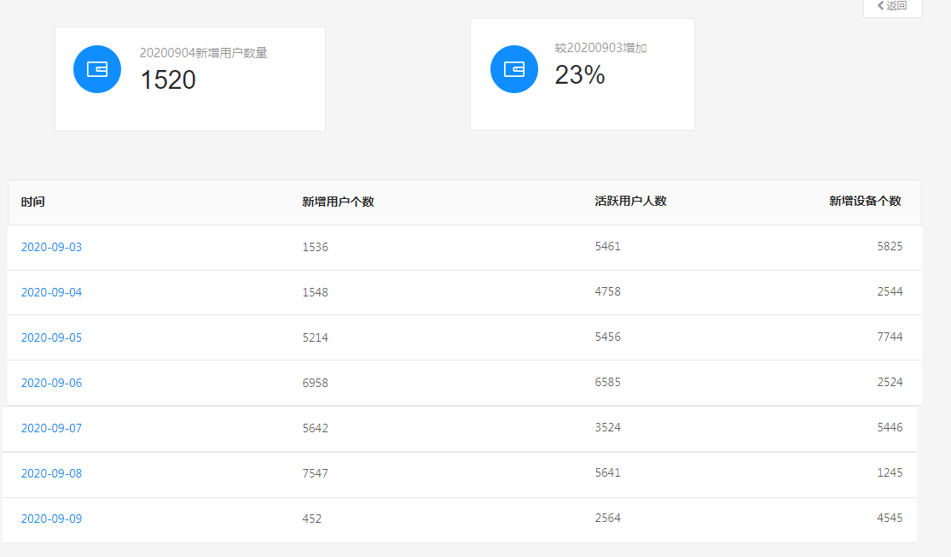The image size is (951, 557).
Task: Open the 2020-09-07 date link
Action: click(x=52, y=428)
